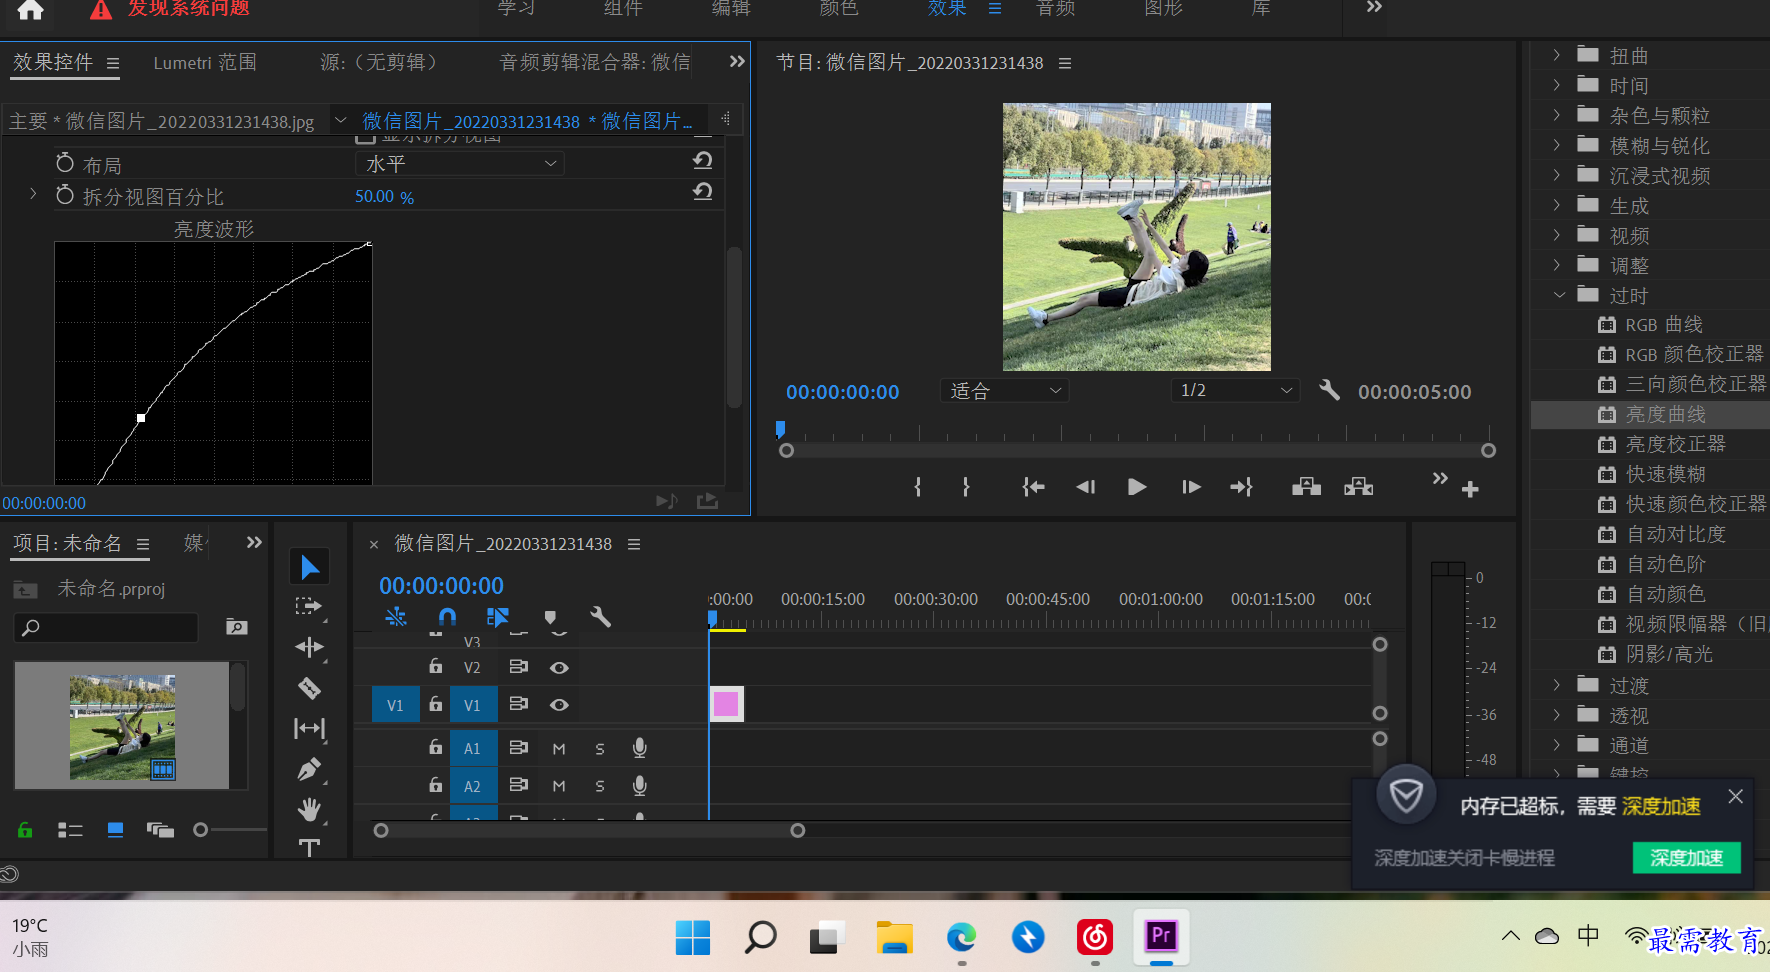
Task: Go to Out point in program monitor
Action: [x=1242, y=487]
